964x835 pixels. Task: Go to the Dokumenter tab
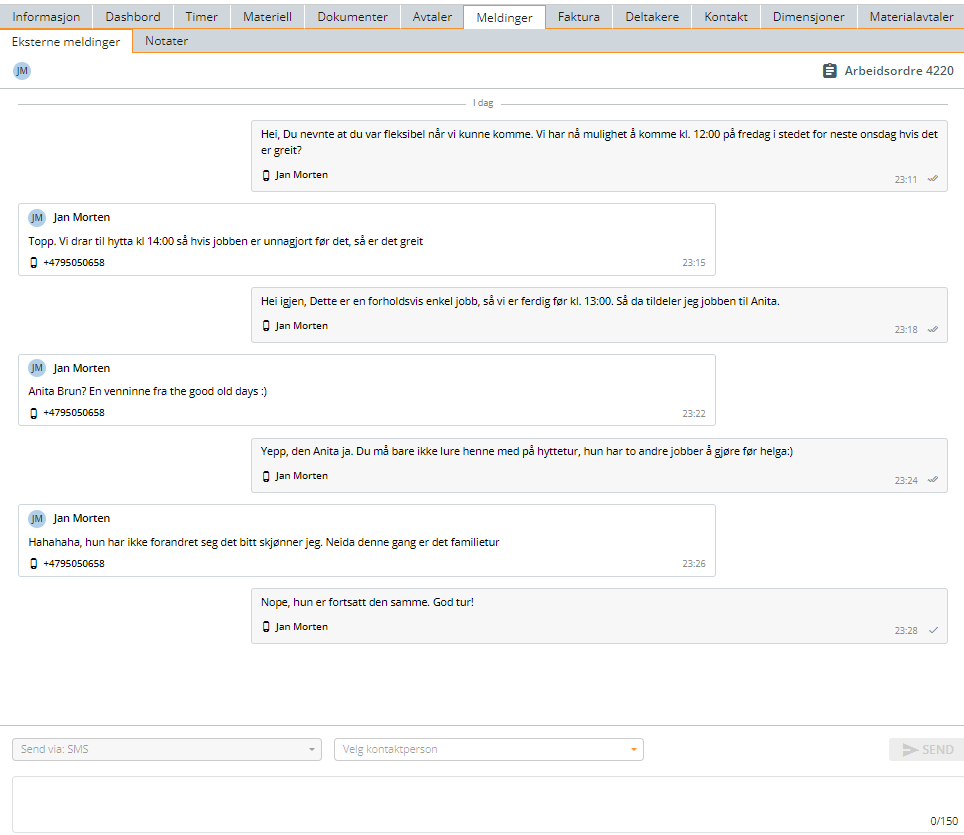[x=352, y=17]
